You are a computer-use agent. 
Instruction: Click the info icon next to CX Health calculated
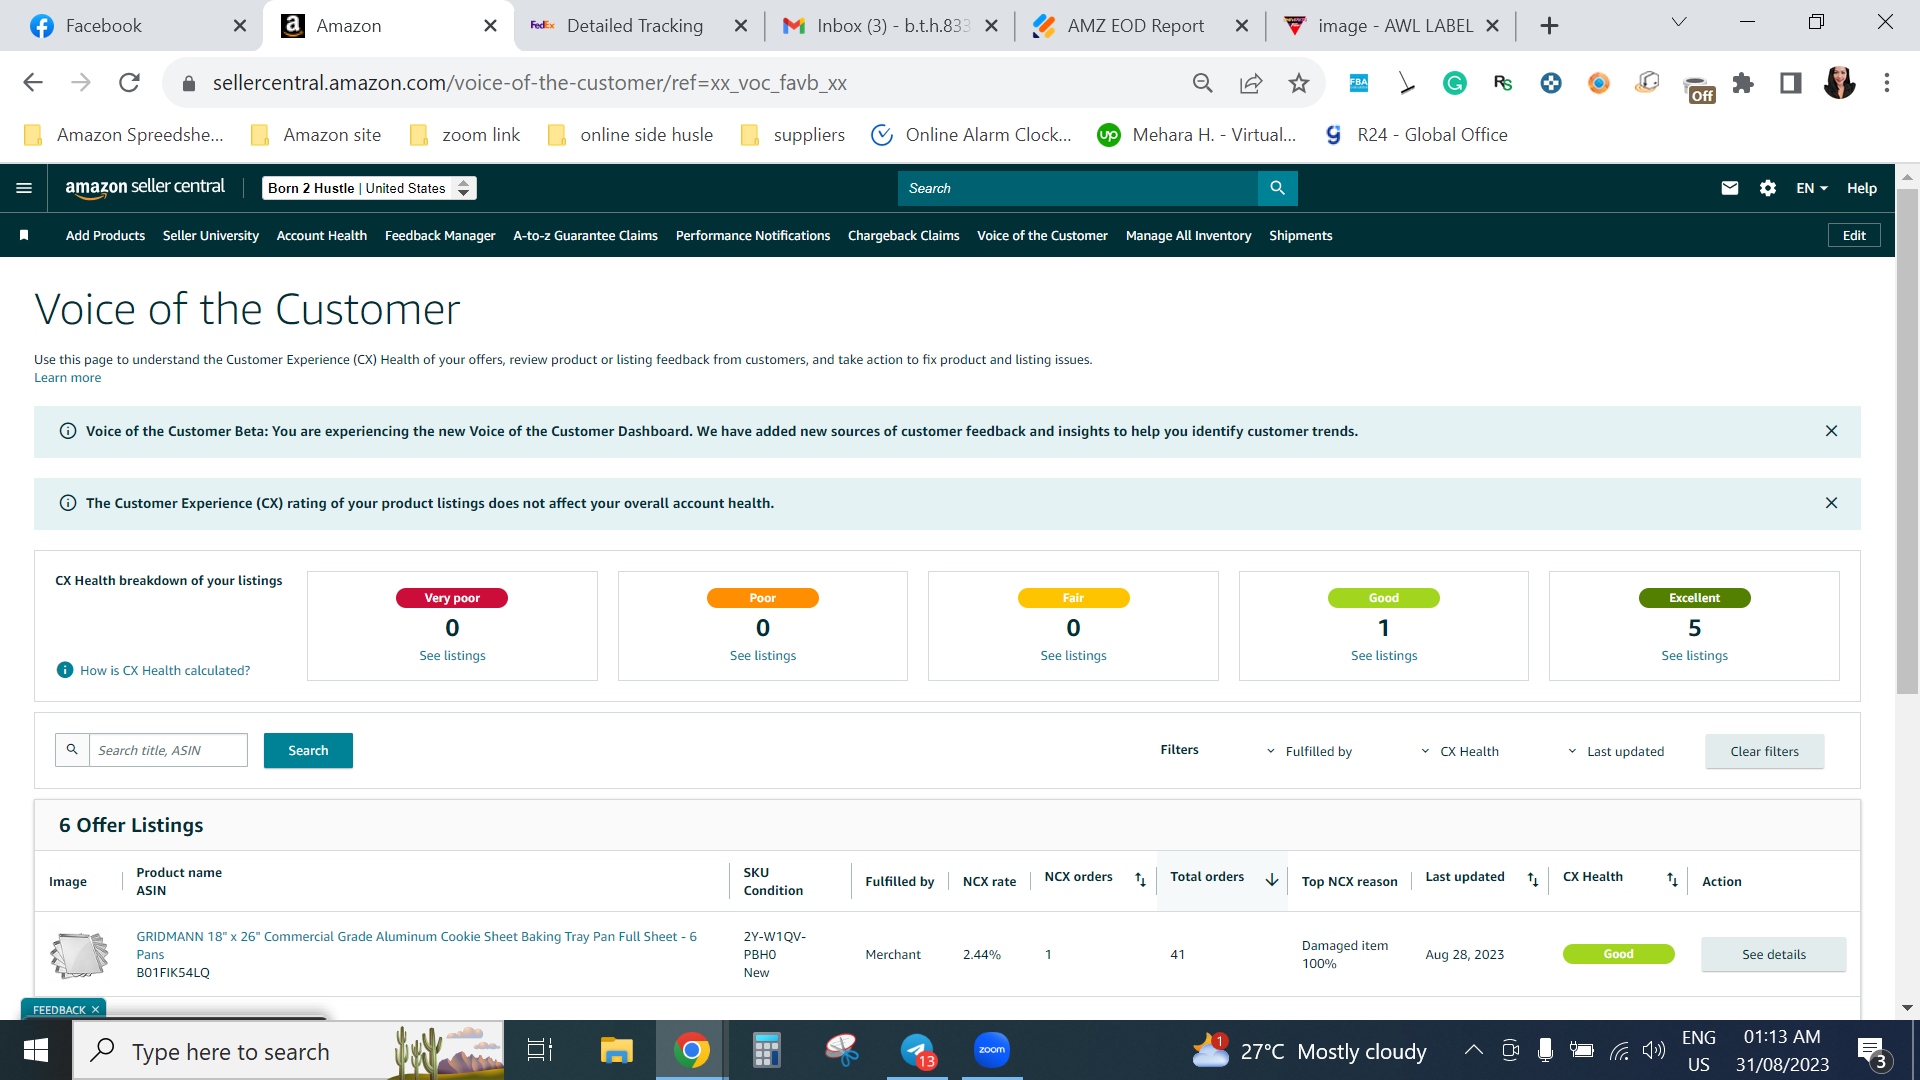[65, 670]
